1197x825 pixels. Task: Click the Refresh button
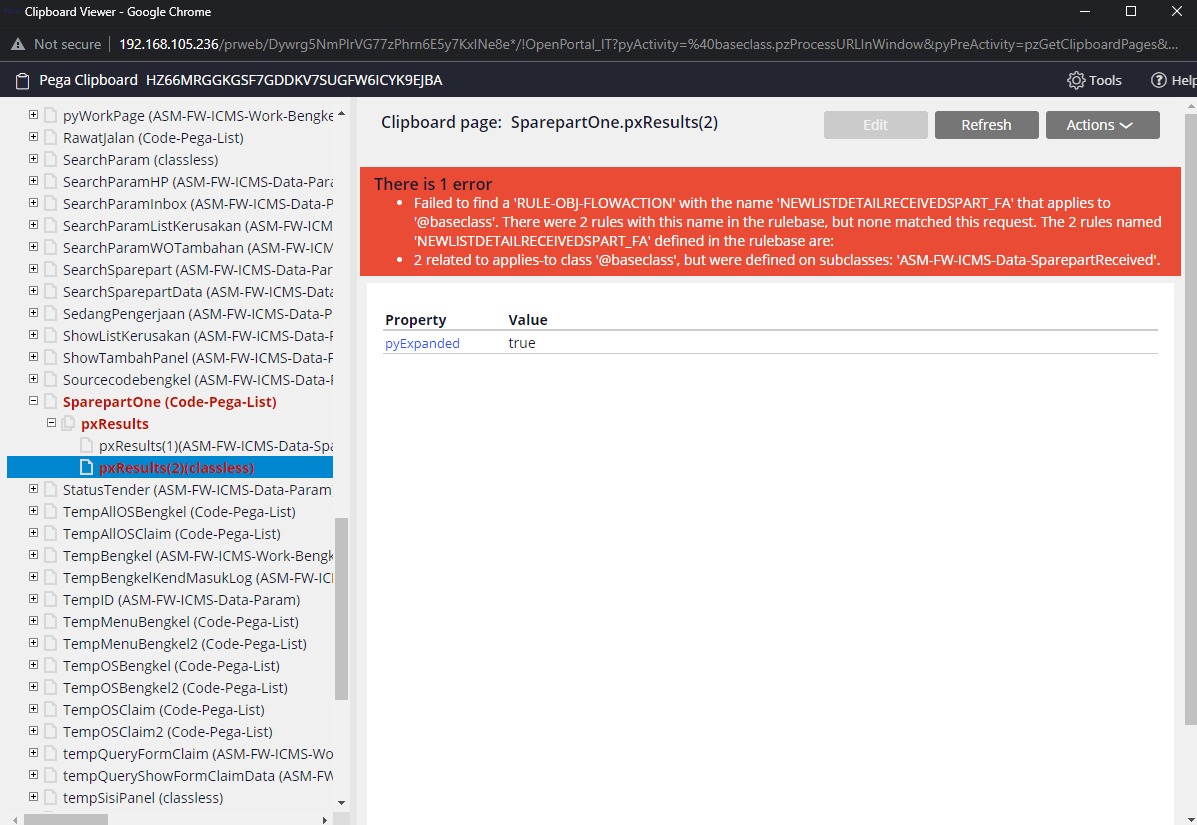(x=986, y=124)
